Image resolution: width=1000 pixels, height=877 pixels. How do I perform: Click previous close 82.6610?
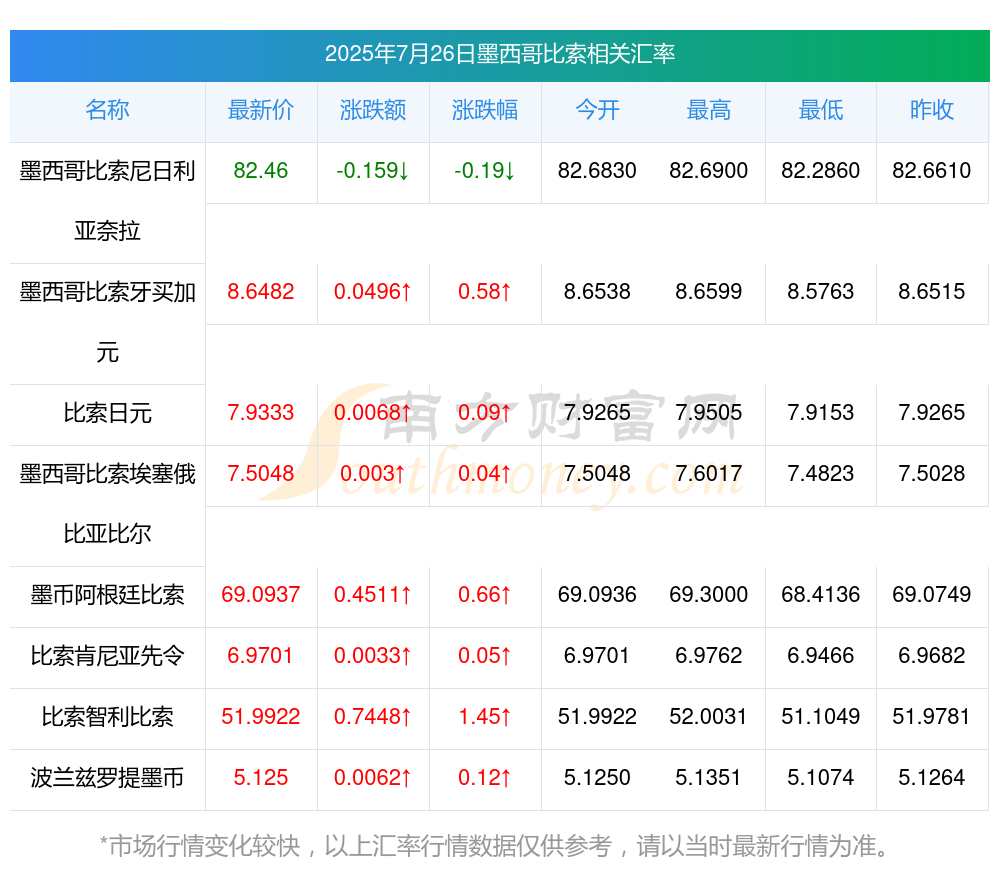932,171
